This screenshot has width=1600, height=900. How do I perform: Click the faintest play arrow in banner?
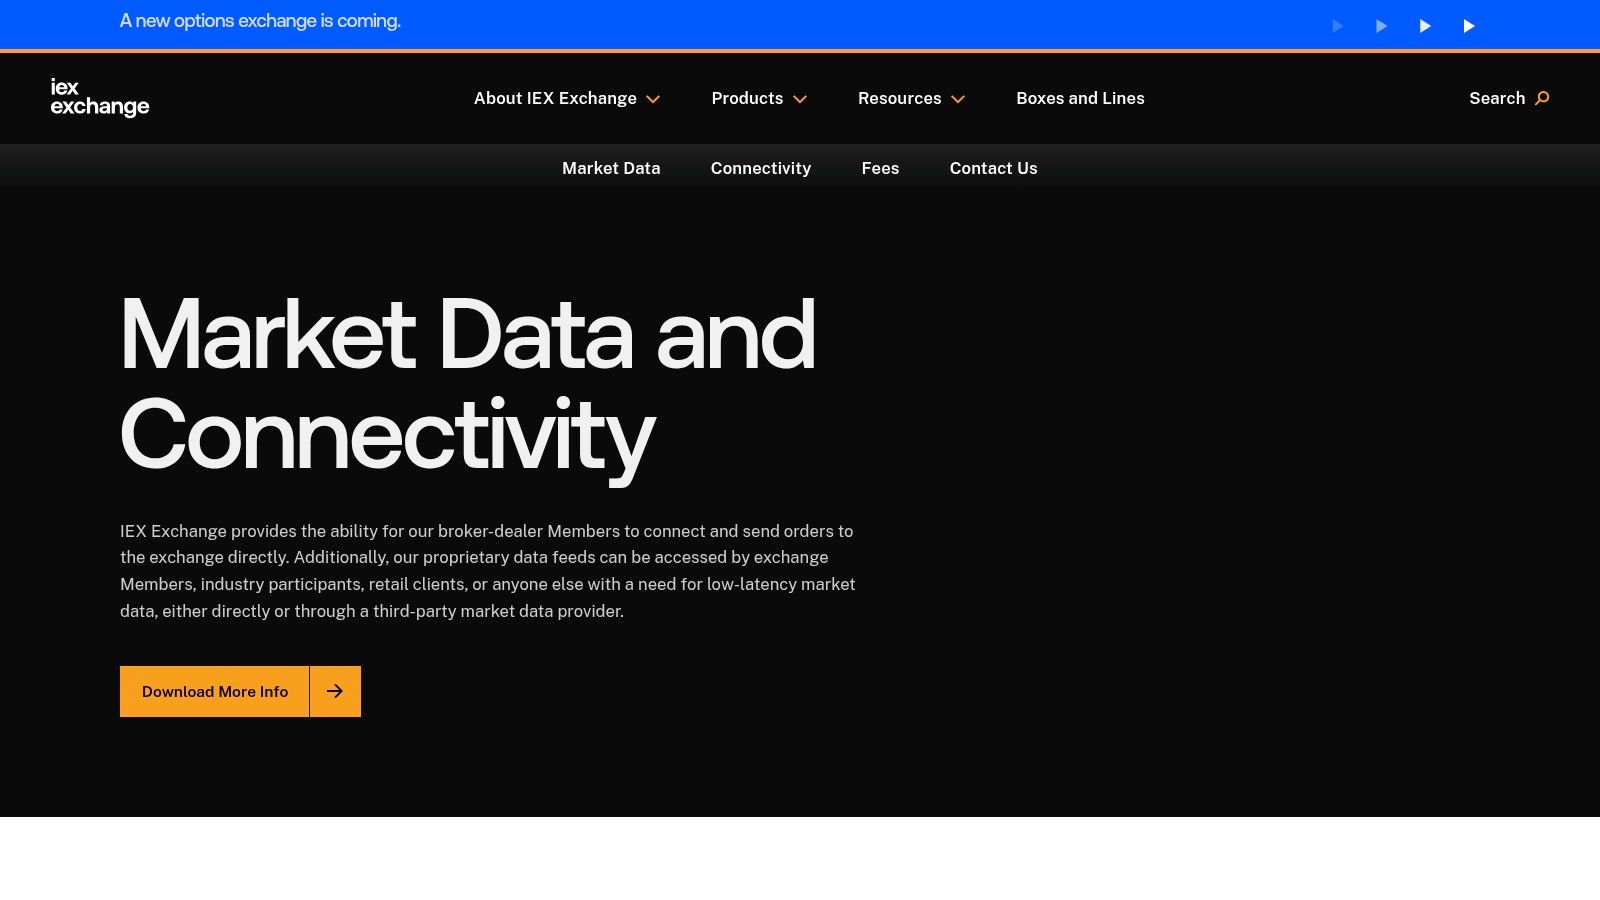click(x=1337, y=26)
